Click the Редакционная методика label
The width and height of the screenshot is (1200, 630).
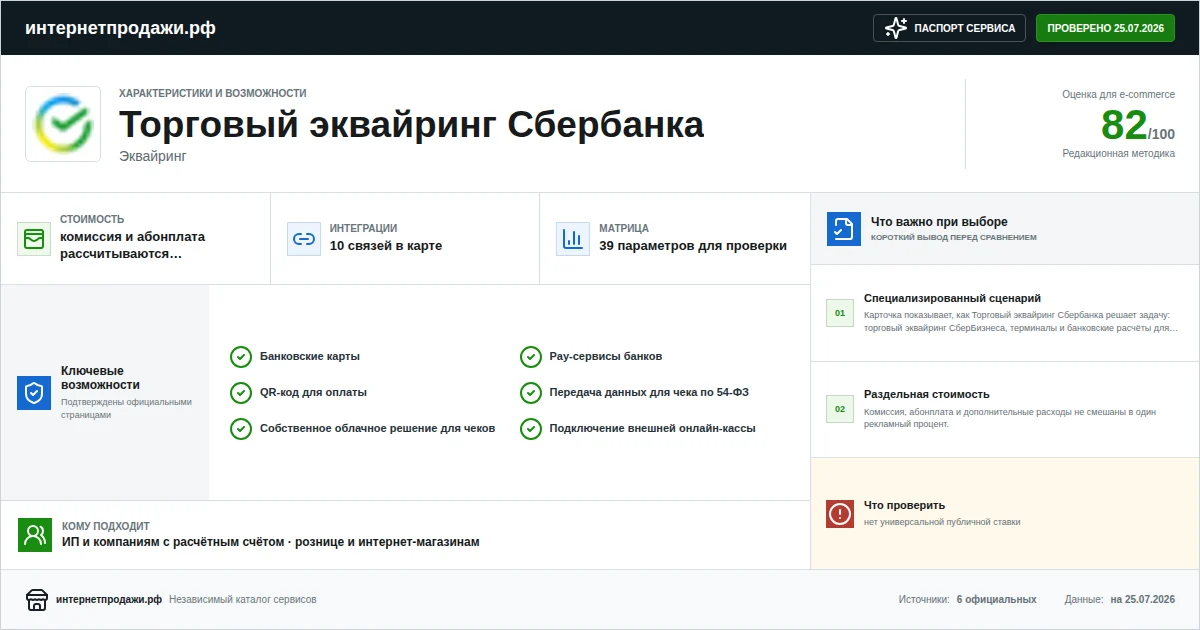1118,154
